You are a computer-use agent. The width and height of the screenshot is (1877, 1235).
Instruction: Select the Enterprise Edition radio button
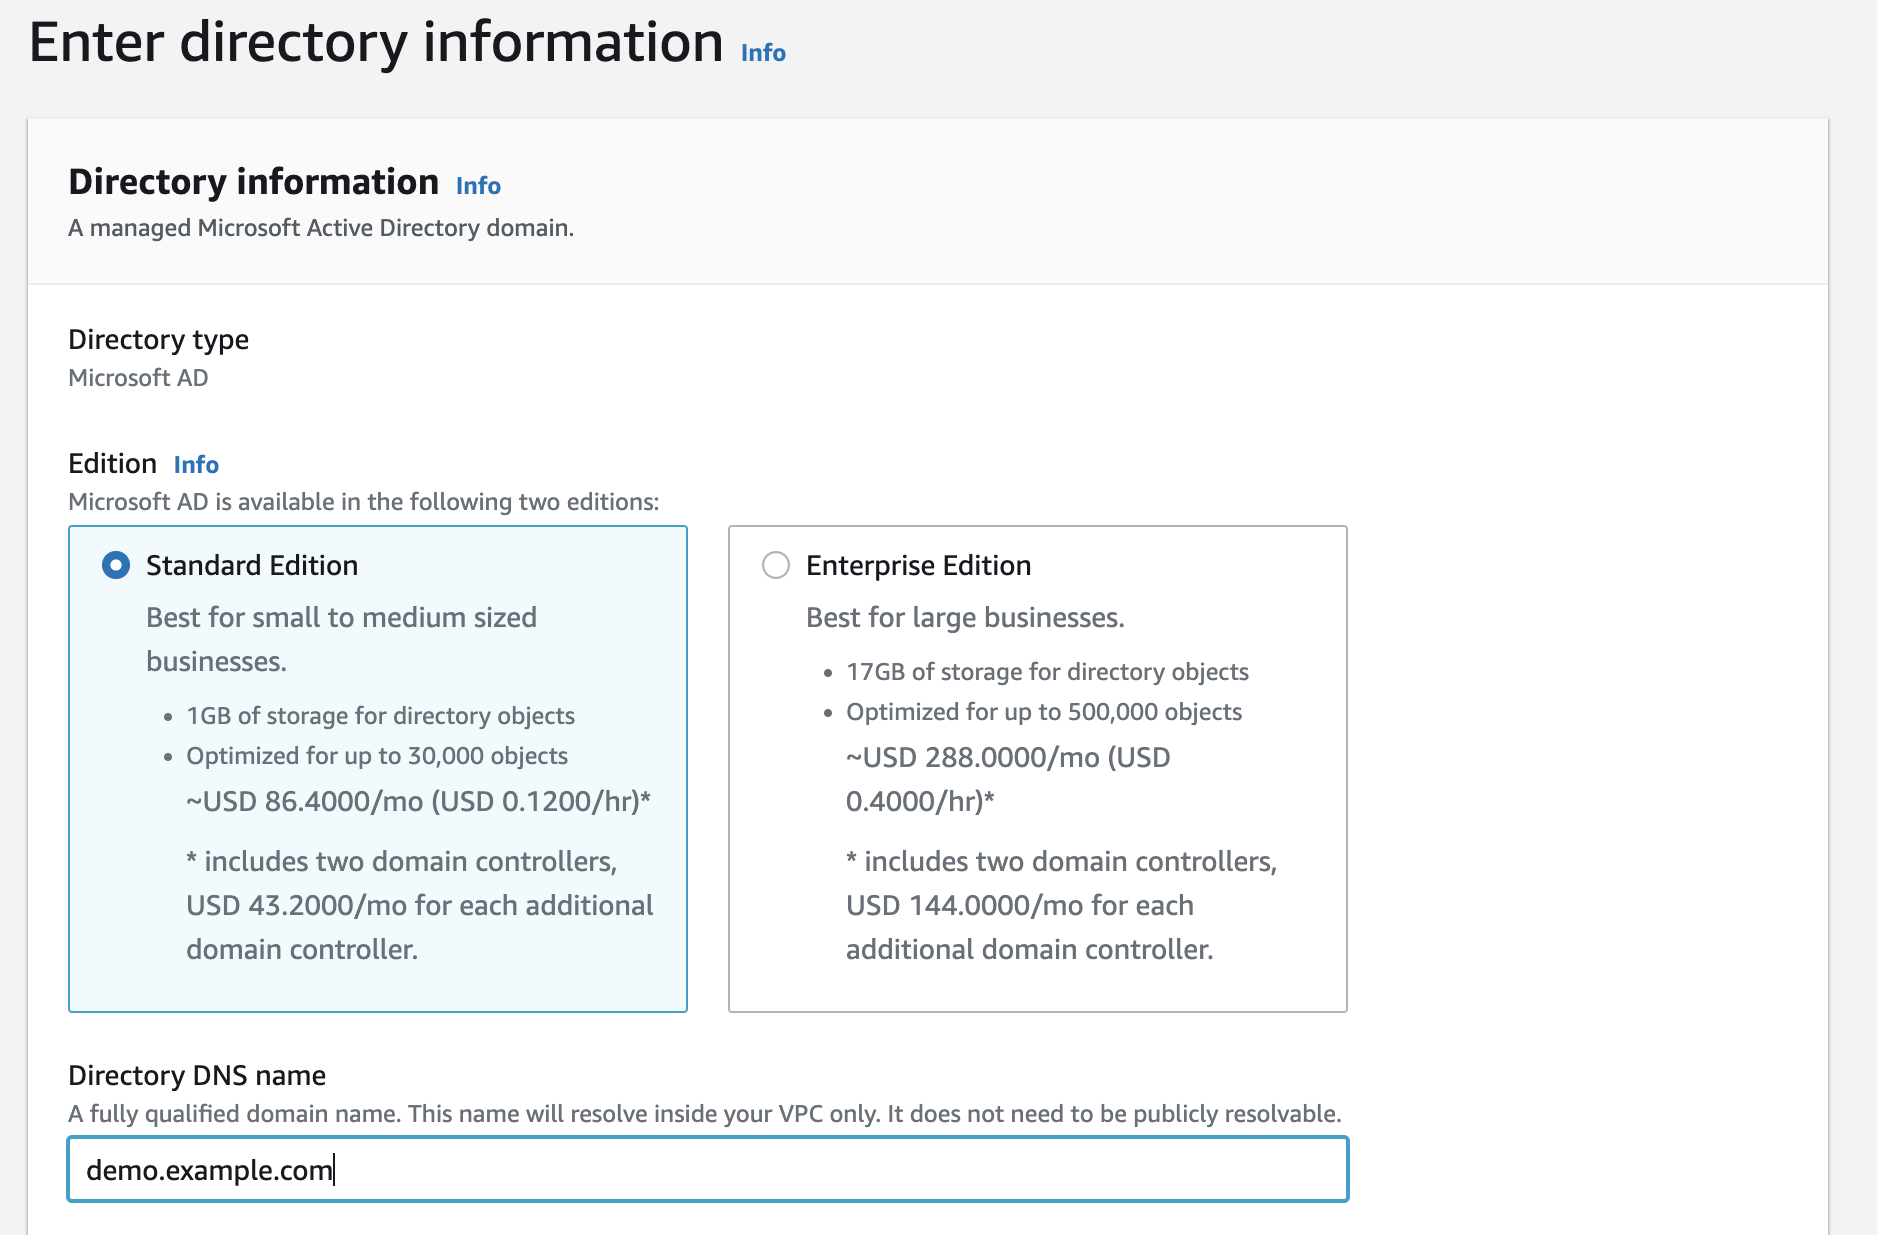click(776, 565)
